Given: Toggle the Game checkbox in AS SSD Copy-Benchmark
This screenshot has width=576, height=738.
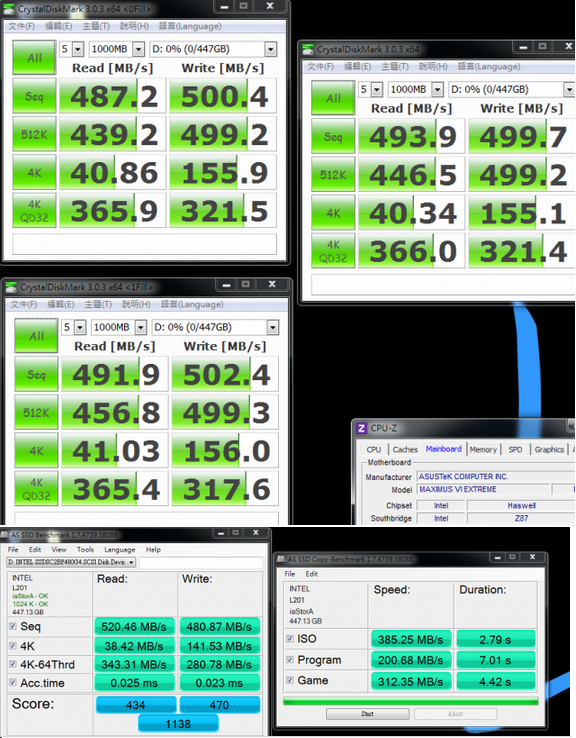Looking at the screenshot, I should [x=290, y=680].
